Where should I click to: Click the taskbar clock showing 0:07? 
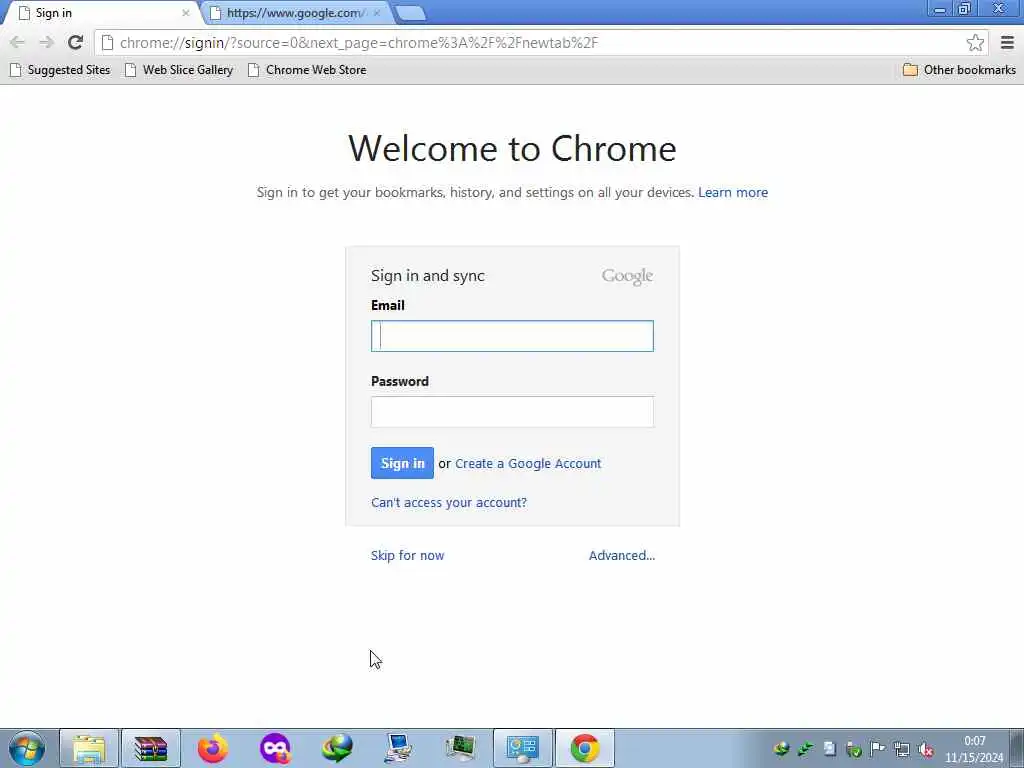tap(974, 749)
